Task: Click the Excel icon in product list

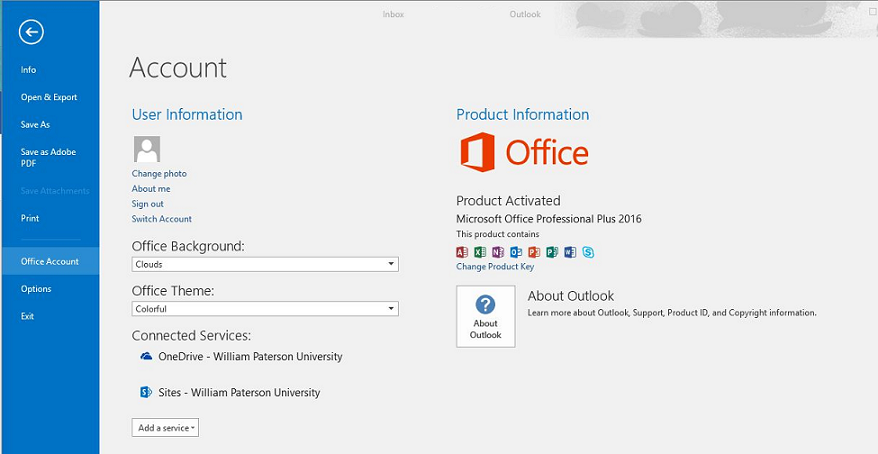Action: (x=480, y=252)
